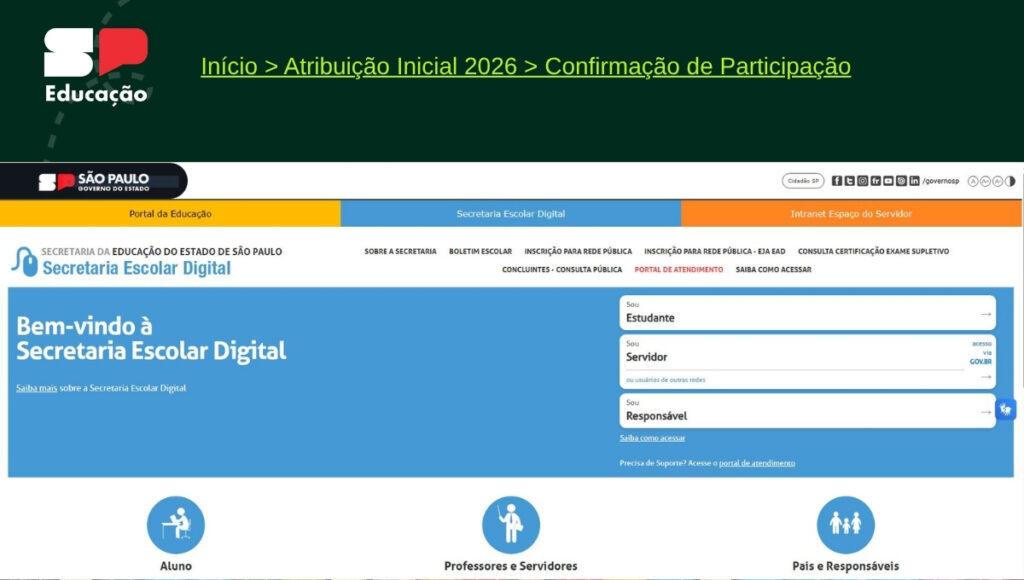Click the Professores e Servidores icon

512,521
